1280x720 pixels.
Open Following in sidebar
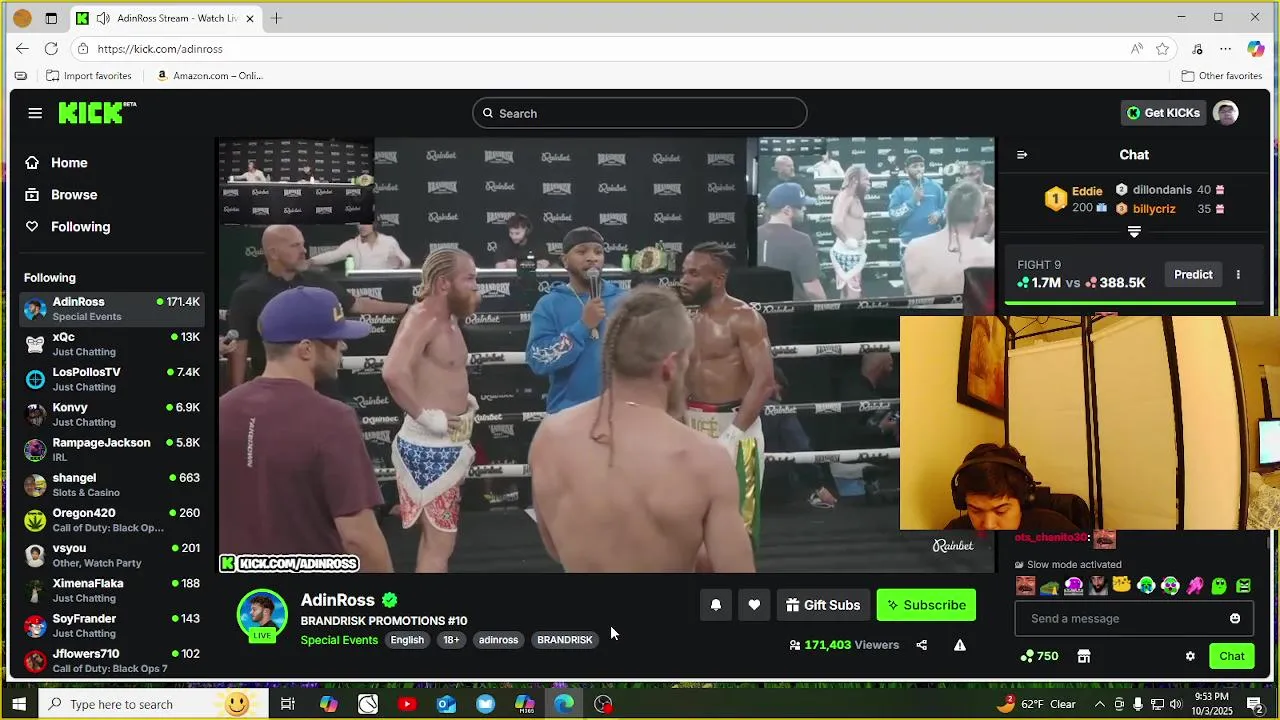point(80,226)
